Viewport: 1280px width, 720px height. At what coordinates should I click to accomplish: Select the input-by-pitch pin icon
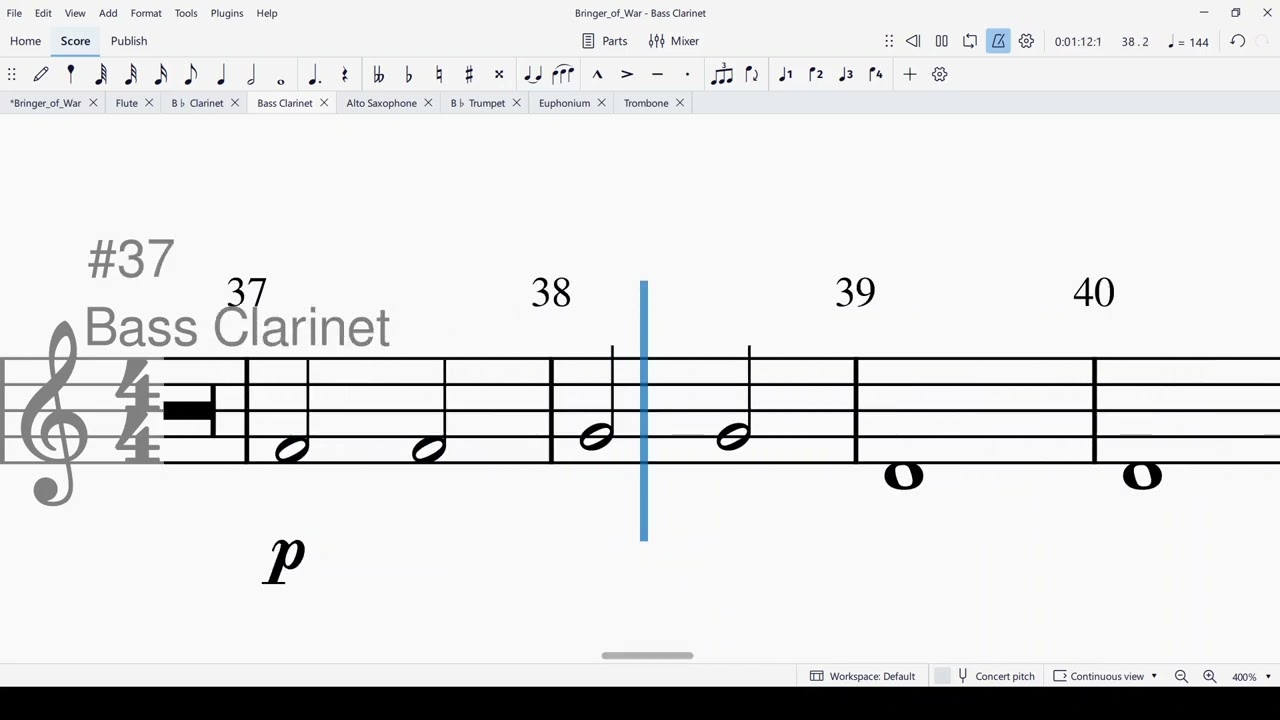point(71,74)
